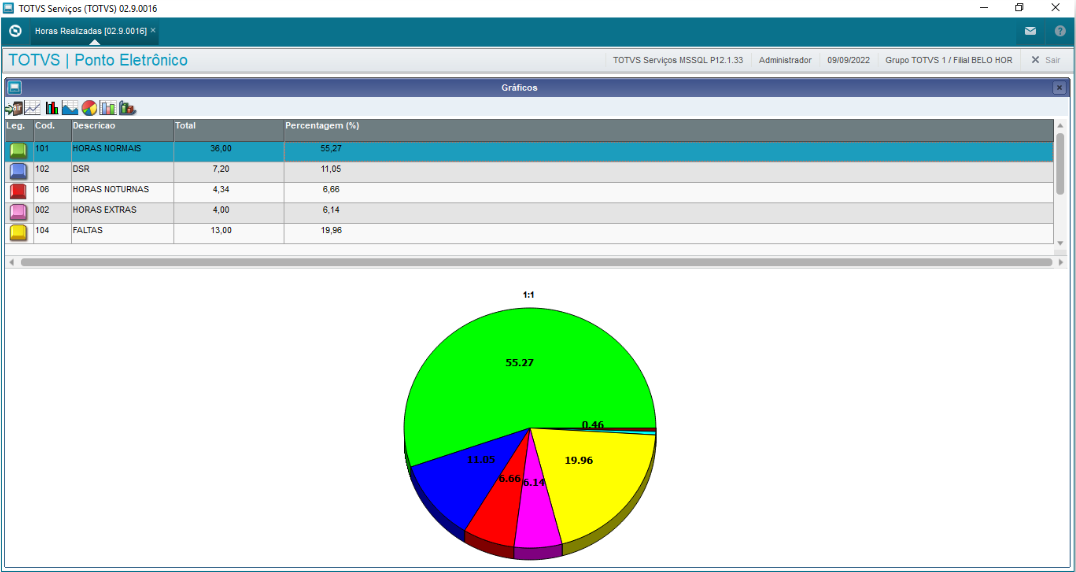1076x572 pixels.
Task: Open the mail envelope icon in header
Action: point(1030,31)
